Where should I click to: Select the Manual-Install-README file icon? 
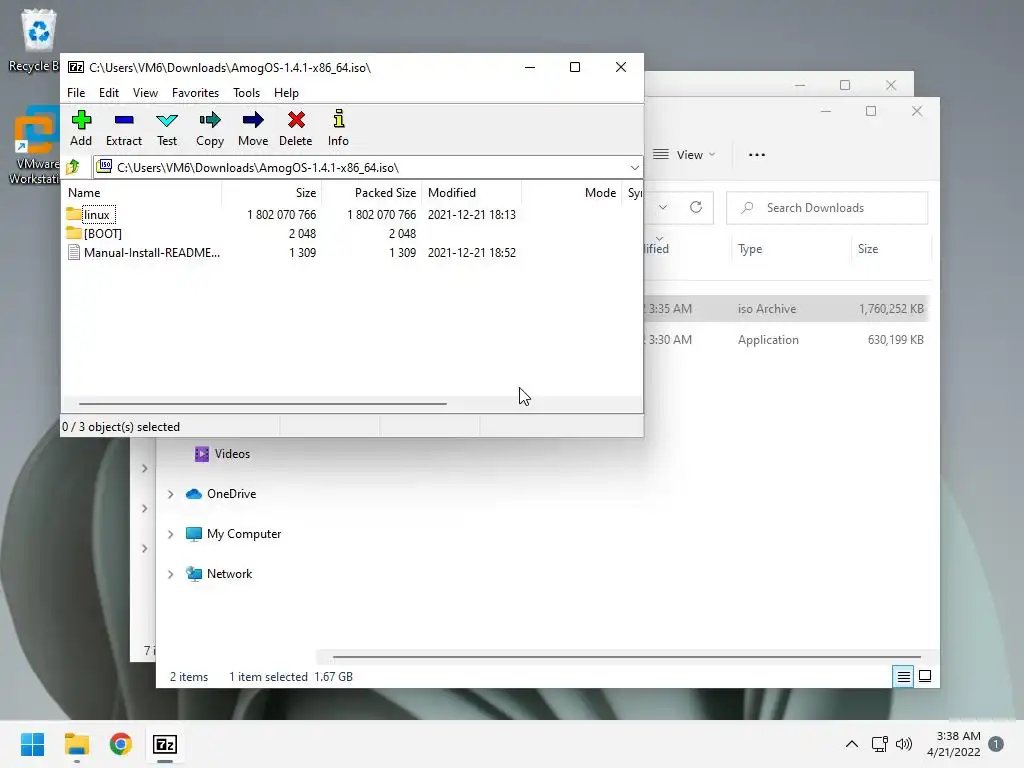(74, 253)
